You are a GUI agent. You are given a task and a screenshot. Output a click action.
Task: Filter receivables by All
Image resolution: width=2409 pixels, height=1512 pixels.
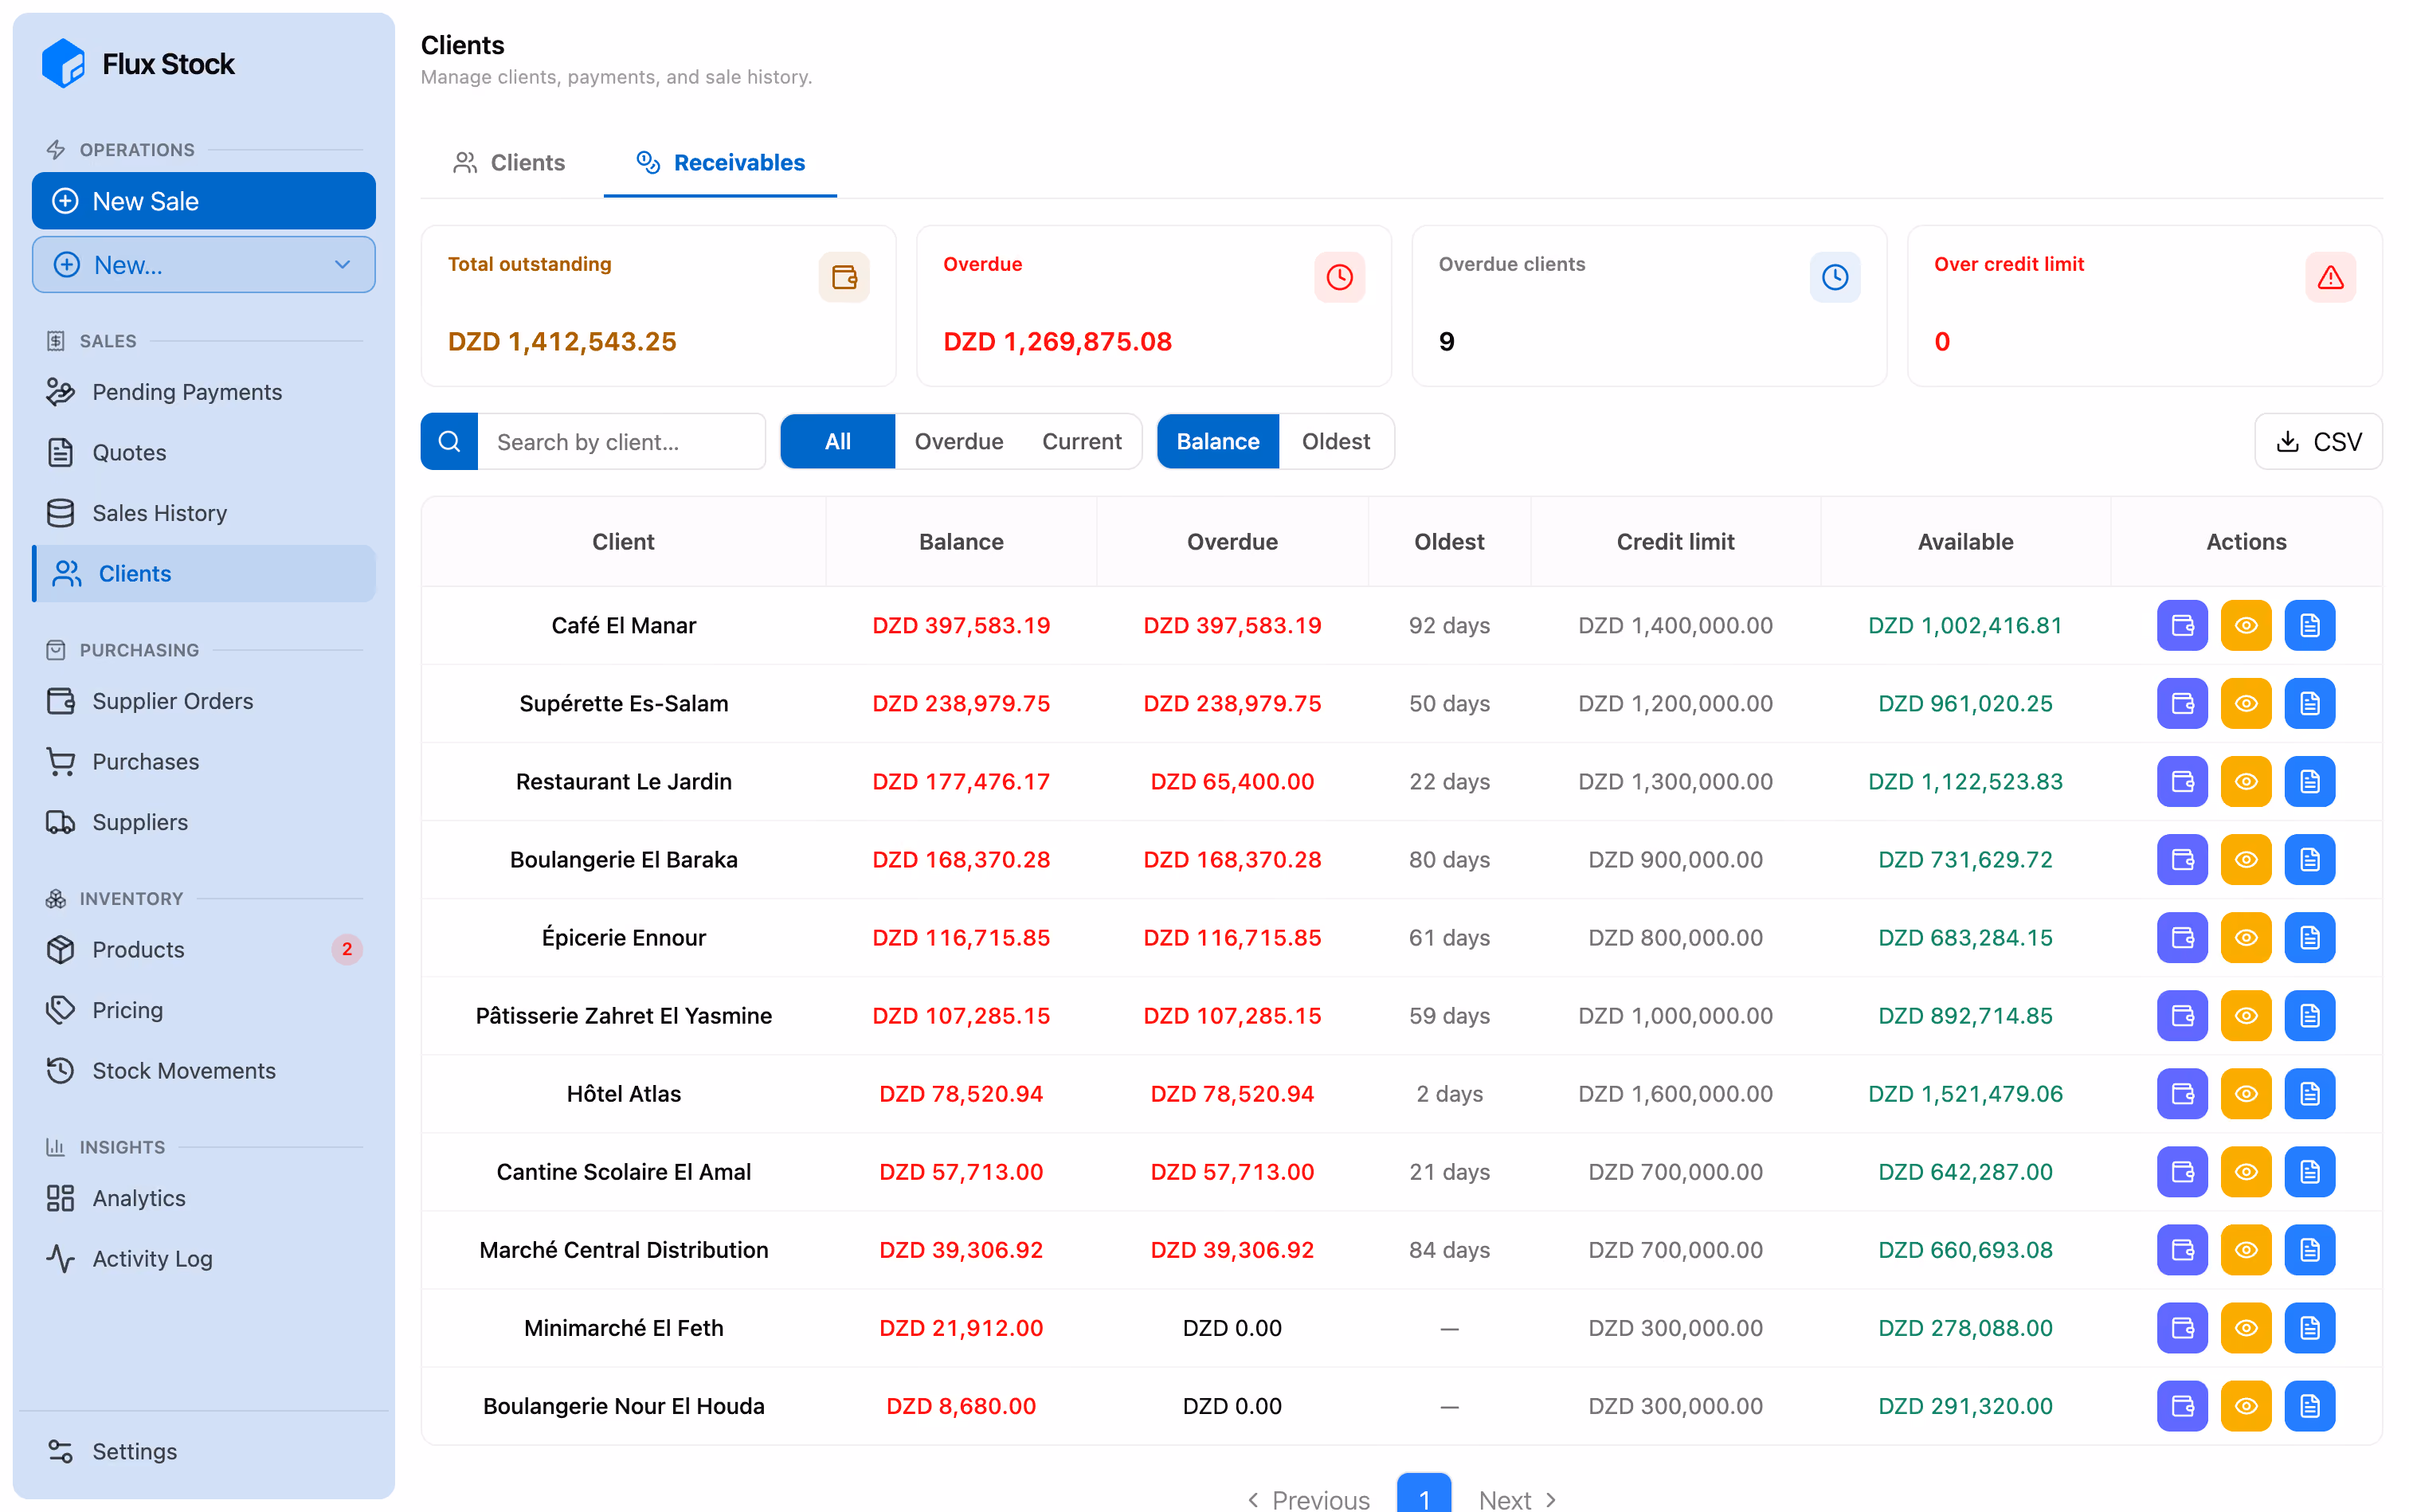[837, 441]
